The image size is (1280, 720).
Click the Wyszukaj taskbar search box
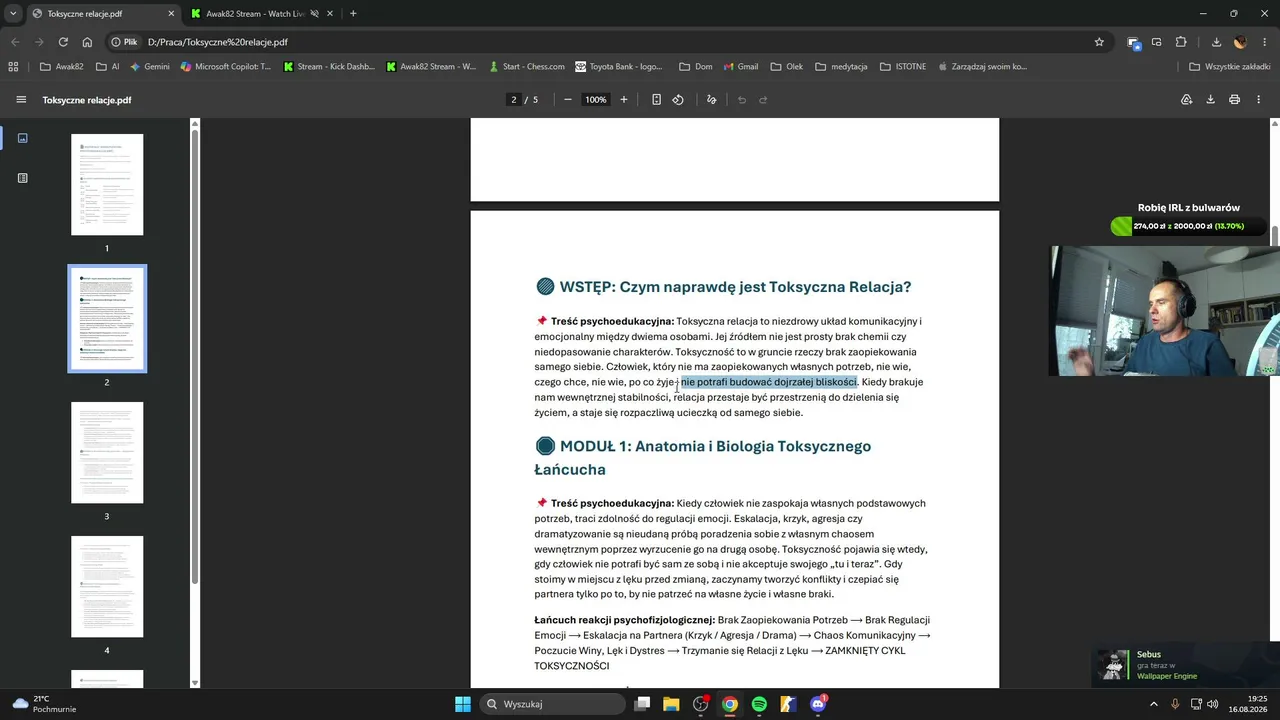553,704
